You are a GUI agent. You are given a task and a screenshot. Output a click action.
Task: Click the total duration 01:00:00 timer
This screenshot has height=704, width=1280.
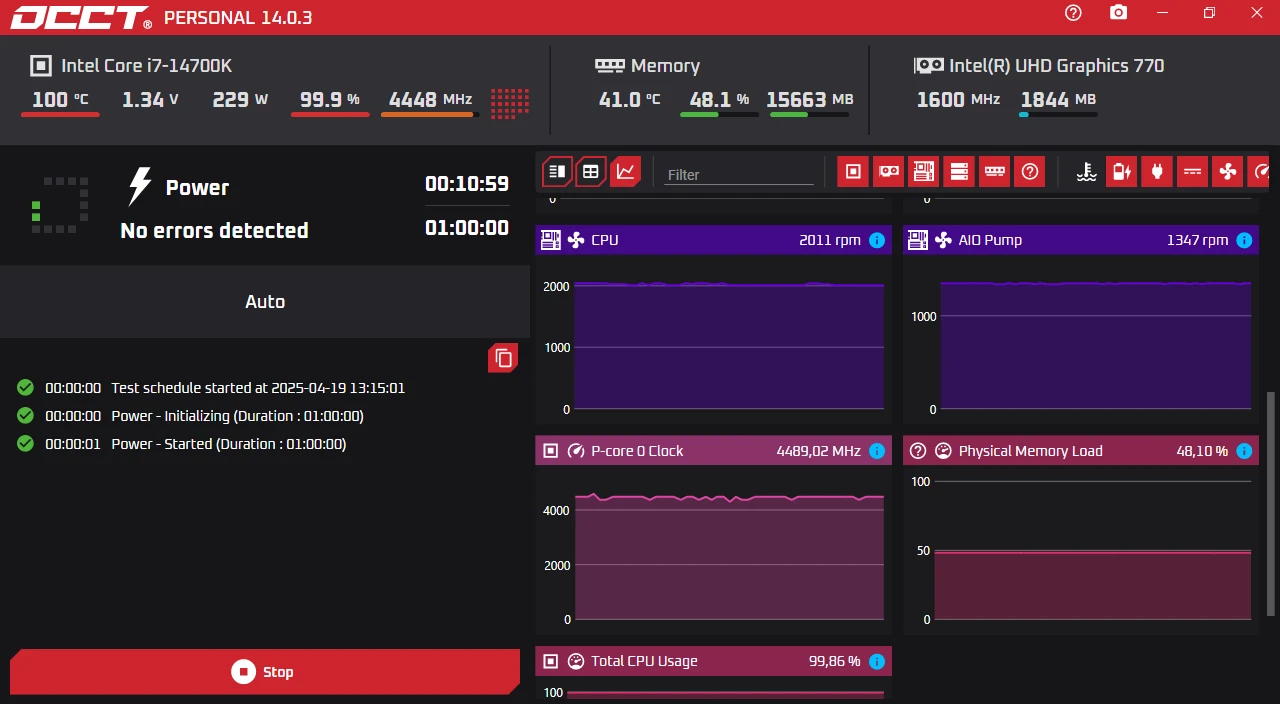coord(467,228)
